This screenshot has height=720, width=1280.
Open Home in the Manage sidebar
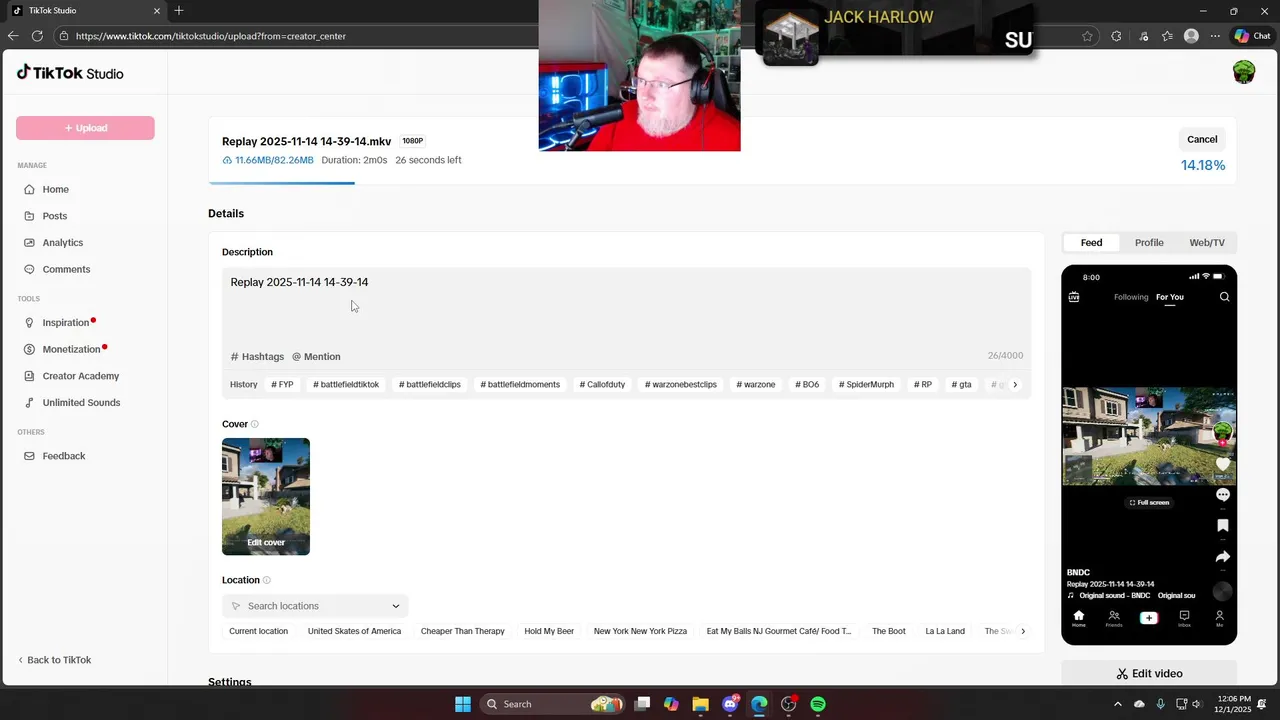56,189
